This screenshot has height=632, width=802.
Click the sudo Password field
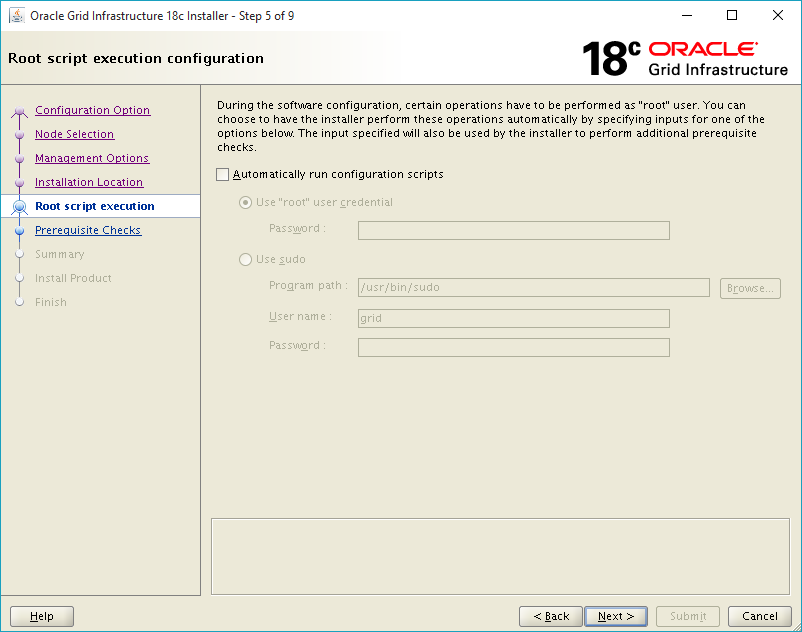coord(514,347)
